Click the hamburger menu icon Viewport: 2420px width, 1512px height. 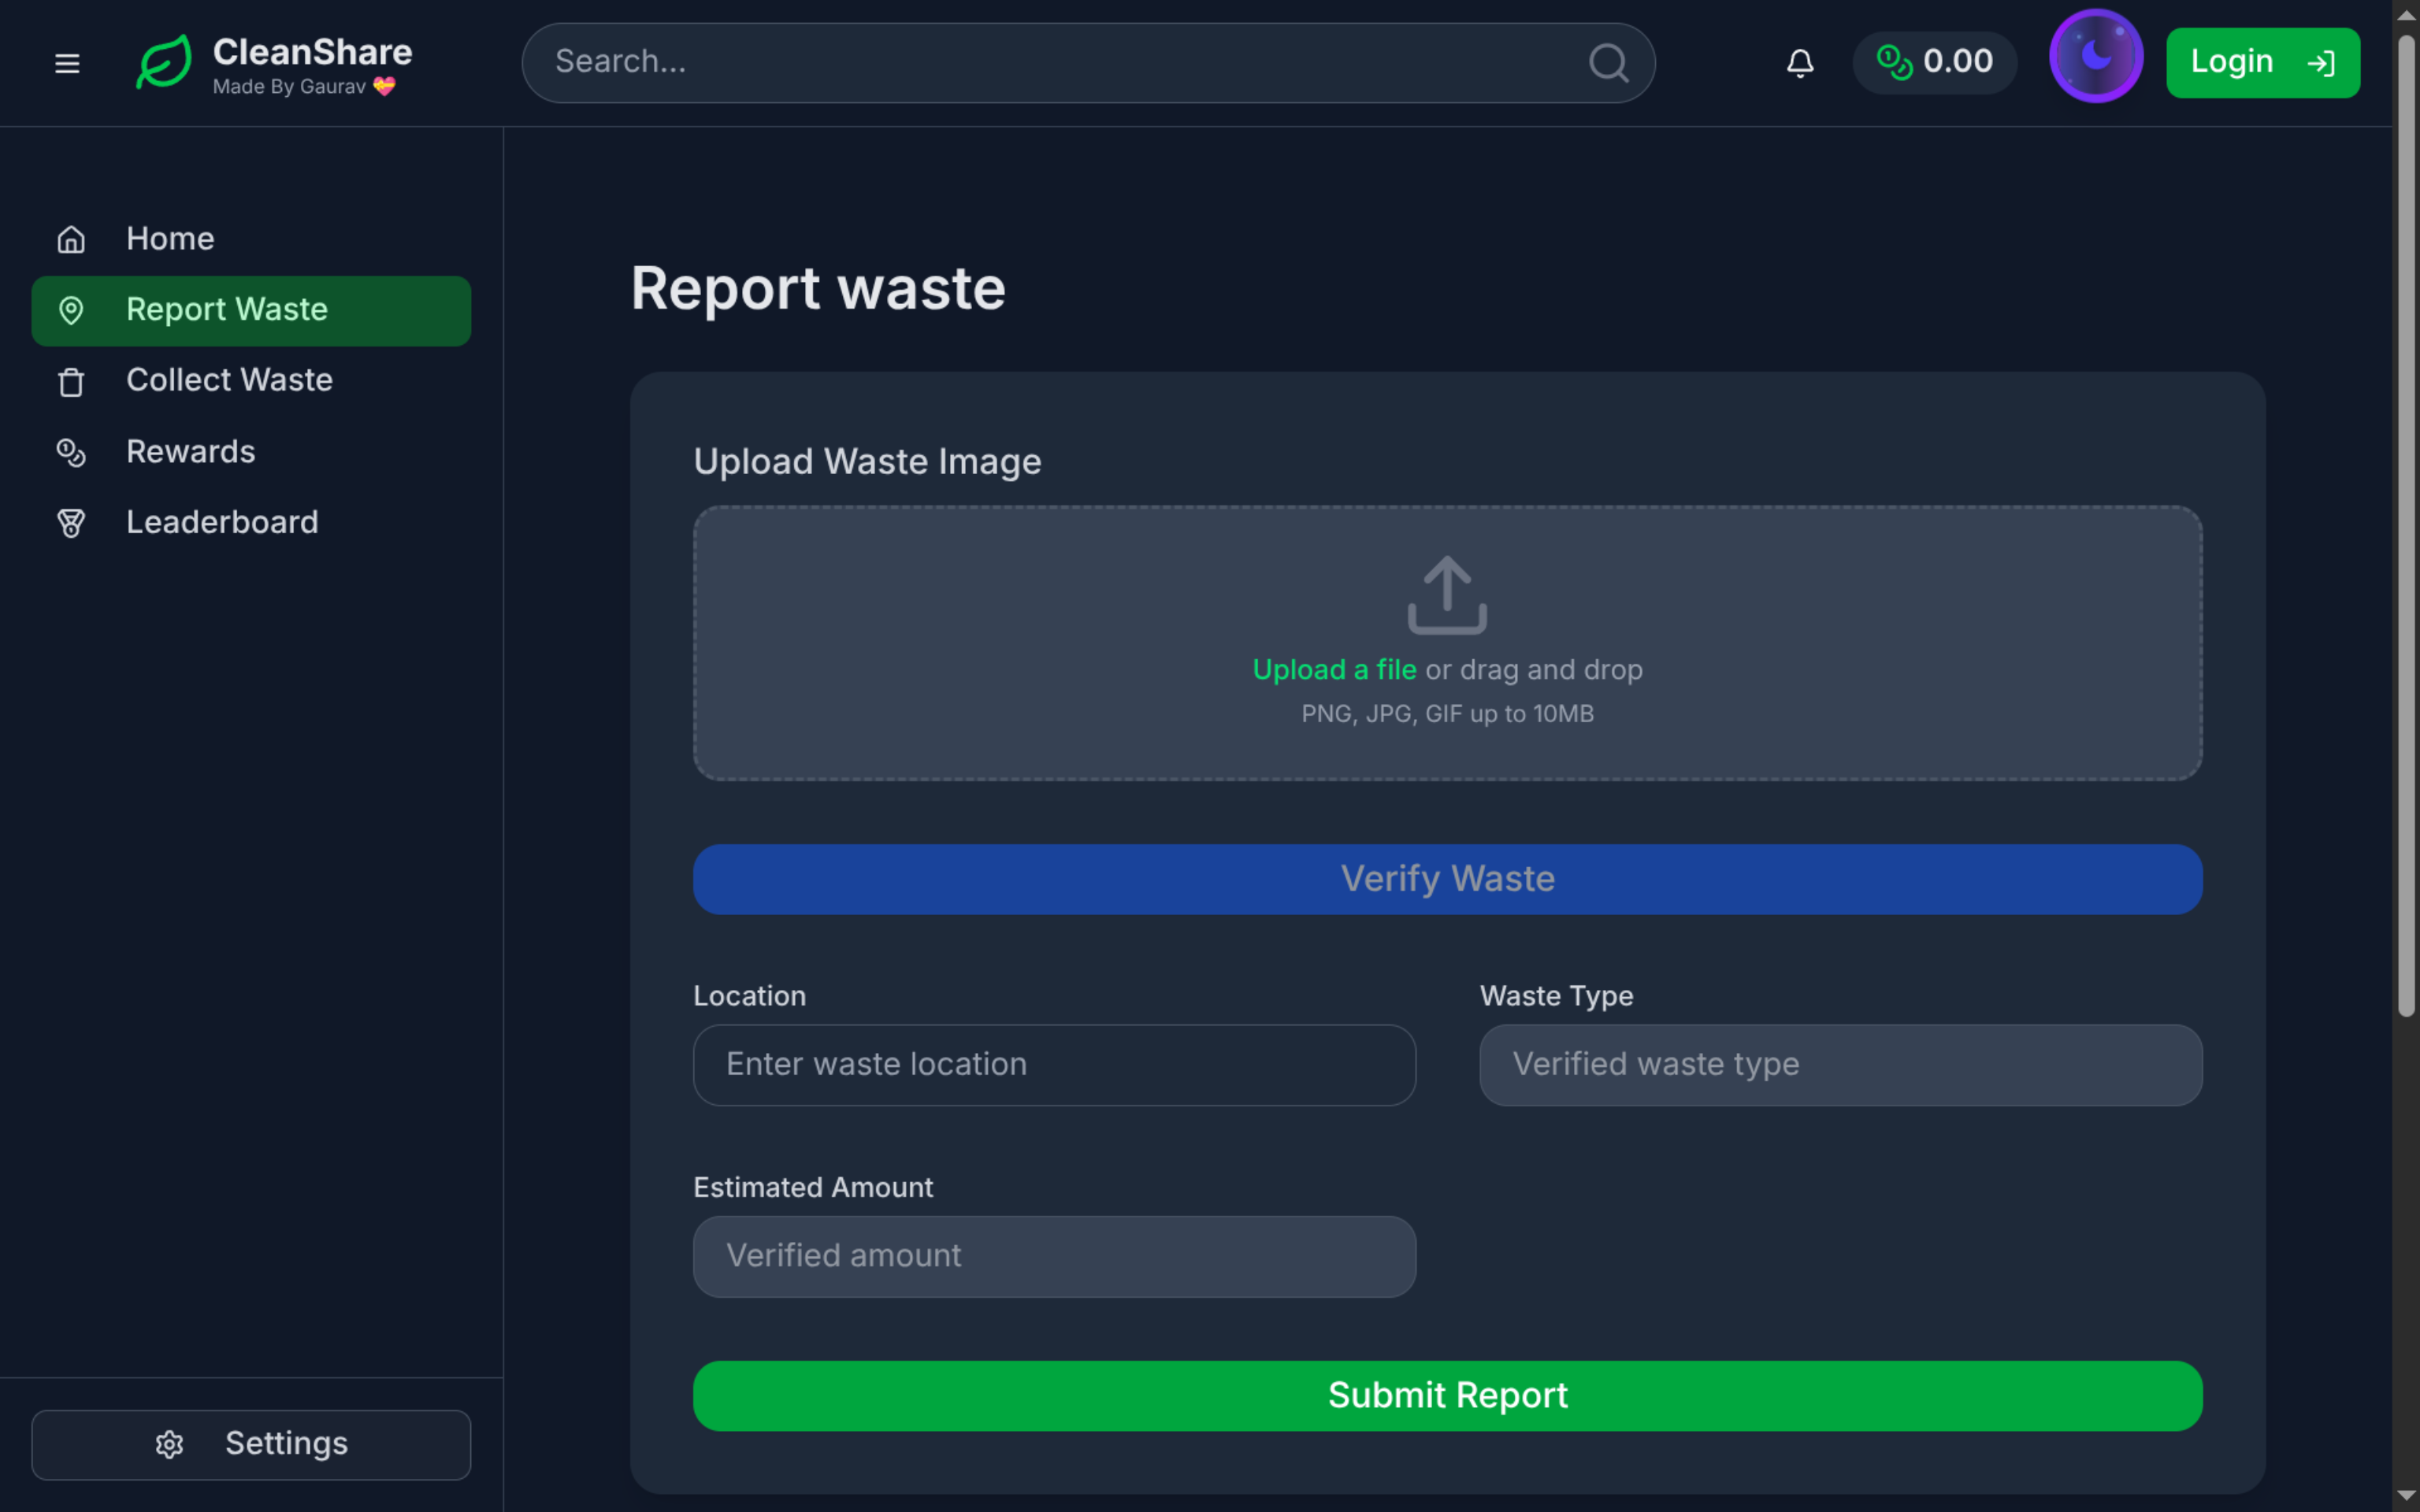pyautogui.click(x=67, y=63)
